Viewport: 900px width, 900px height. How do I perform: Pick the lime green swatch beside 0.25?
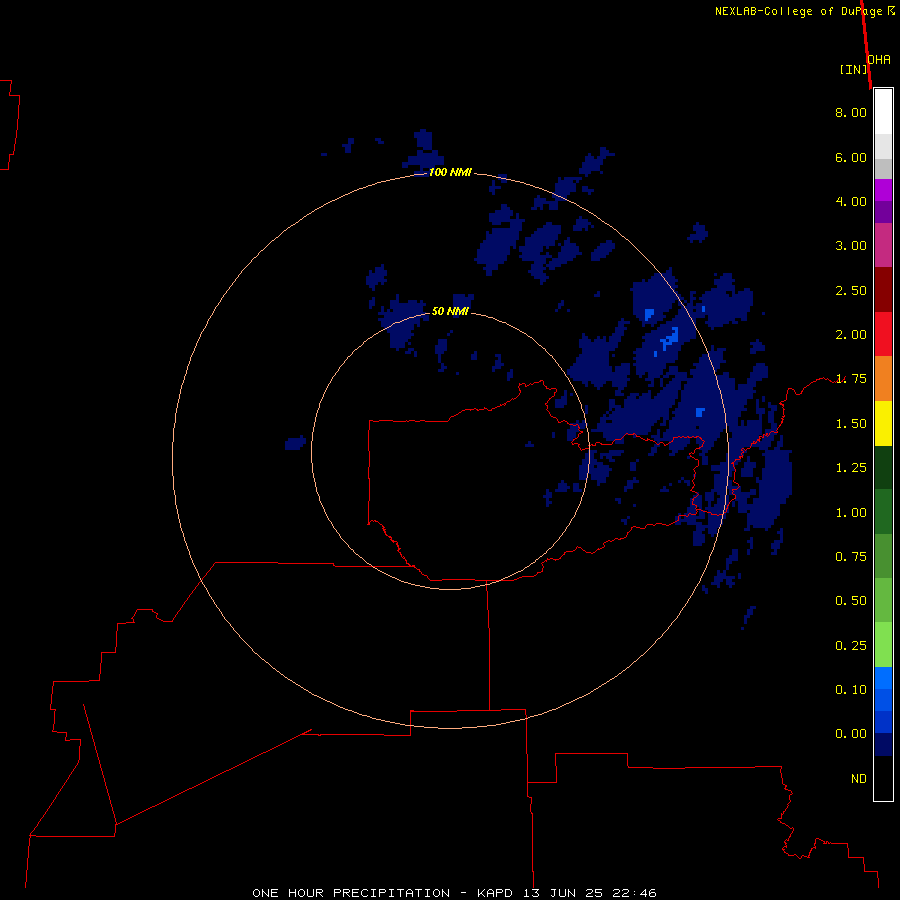[883, 645]
